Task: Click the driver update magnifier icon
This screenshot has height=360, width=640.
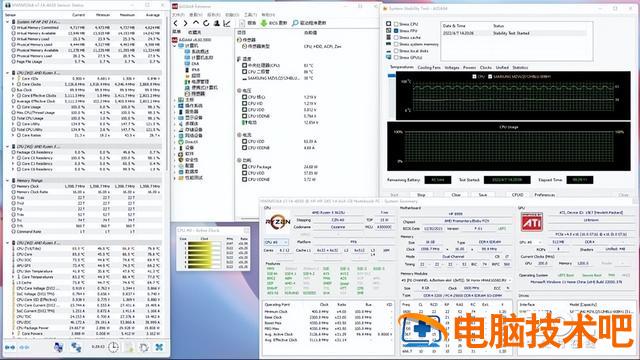Action: point(295,23)
